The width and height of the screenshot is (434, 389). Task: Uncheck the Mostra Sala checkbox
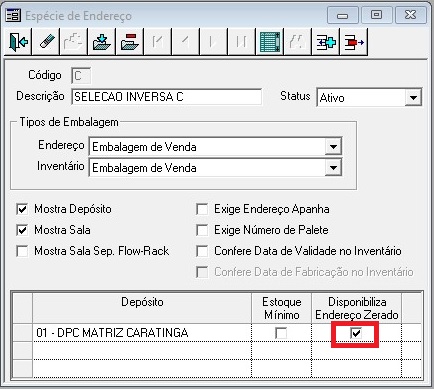pos(22,230)
